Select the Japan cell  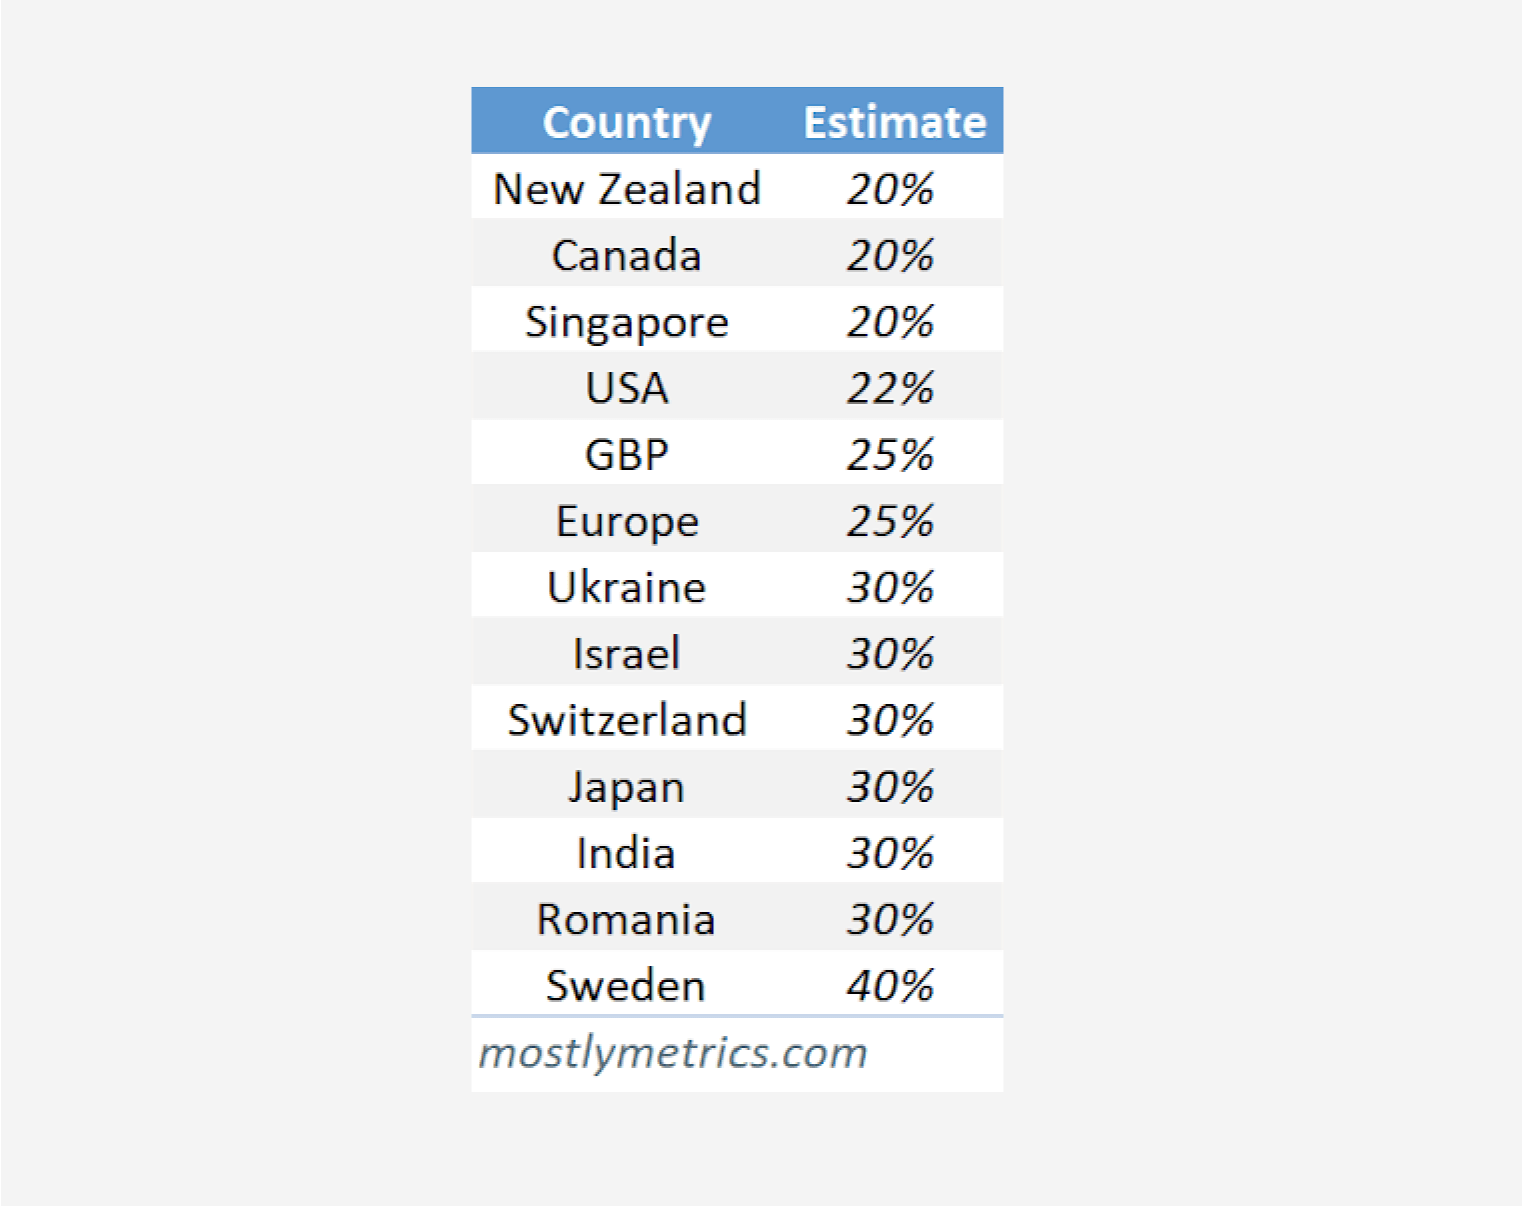pyautogui.click(x=626, y=787)
